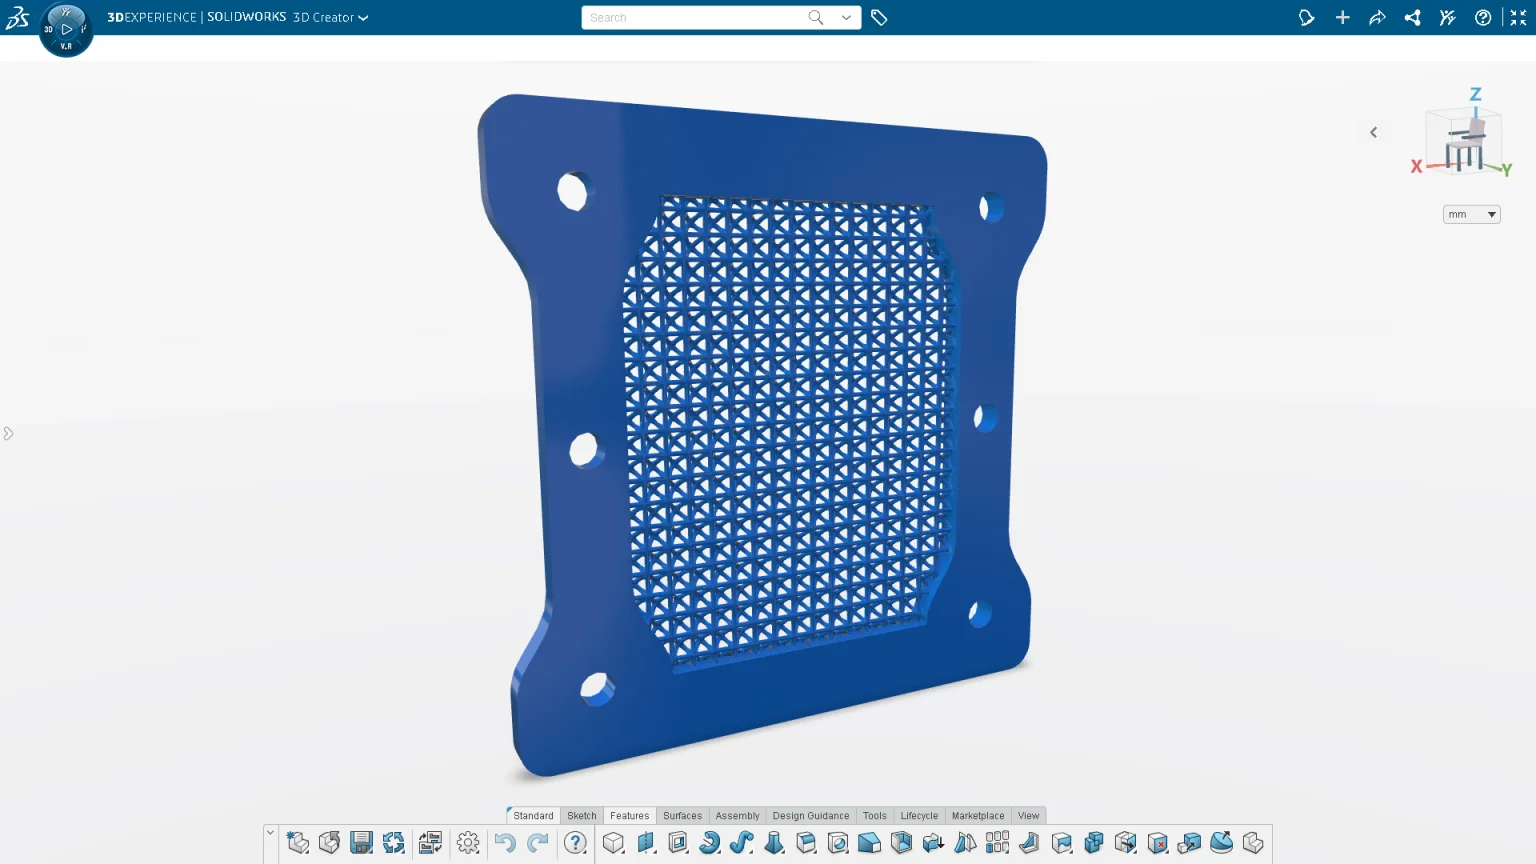Image resolution: width=1536 pixels, height=864 pixels.
Task: Click the magnifier search icon
Action: [x=816, y=17]
